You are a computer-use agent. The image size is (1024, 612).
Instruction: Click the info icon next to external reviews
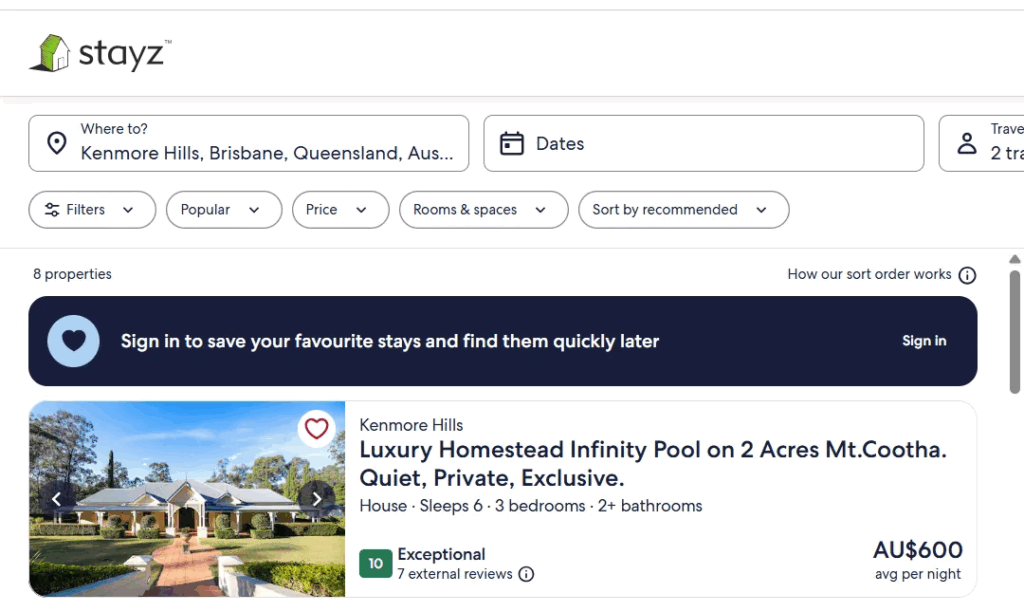tap(526, 574)
